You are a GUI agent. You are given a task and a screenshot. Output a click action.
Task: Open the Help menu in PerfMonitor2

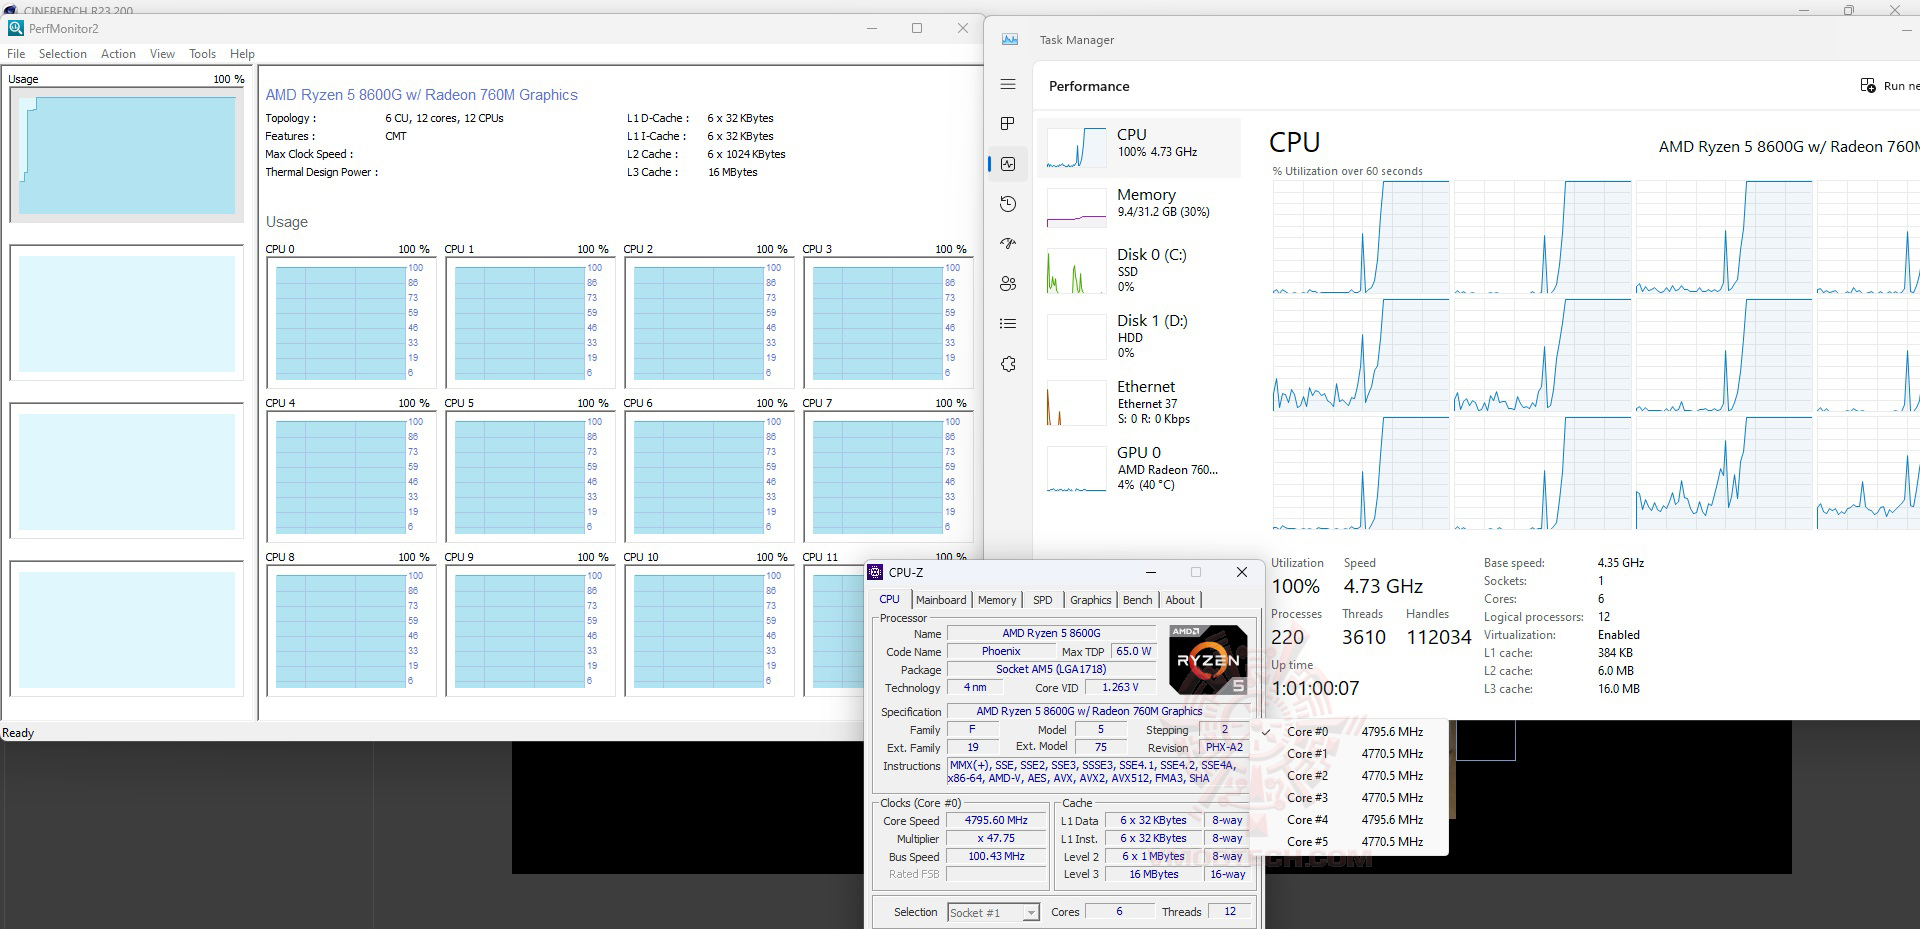(242, 54)
